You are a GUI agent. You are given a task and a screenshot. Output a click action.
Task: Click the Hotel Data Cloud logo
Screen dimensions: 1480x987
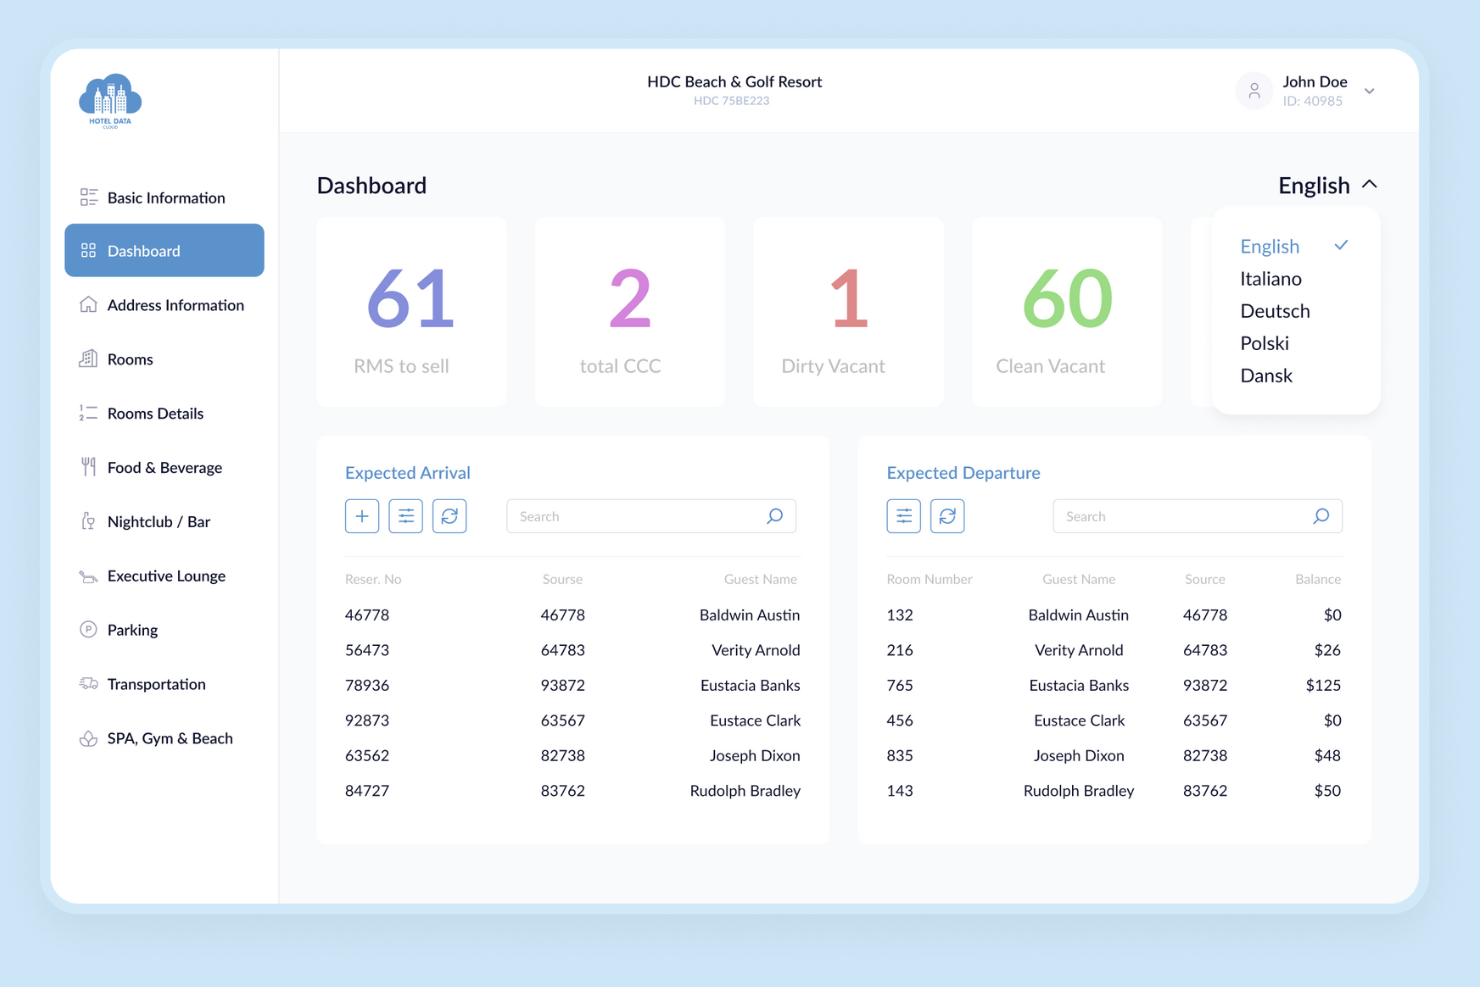pyautogui.click(x=110, y=100)
